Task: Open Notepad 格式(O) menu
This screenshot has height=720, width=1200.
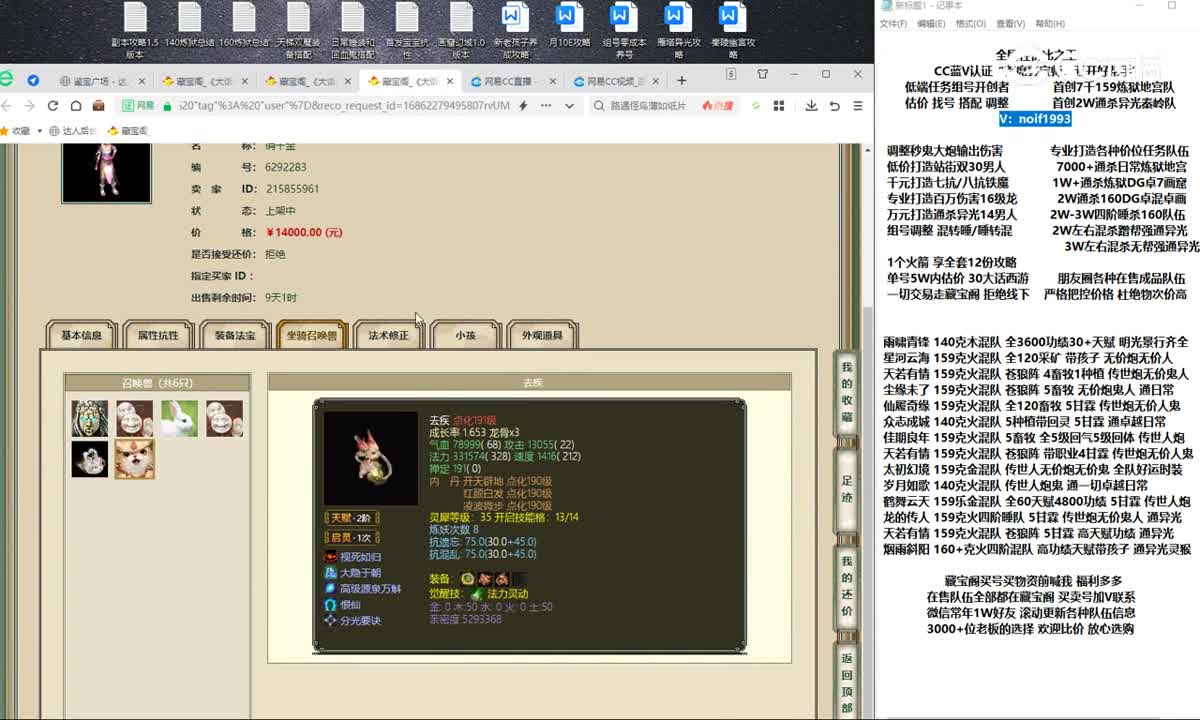Action: click(970, 23)
